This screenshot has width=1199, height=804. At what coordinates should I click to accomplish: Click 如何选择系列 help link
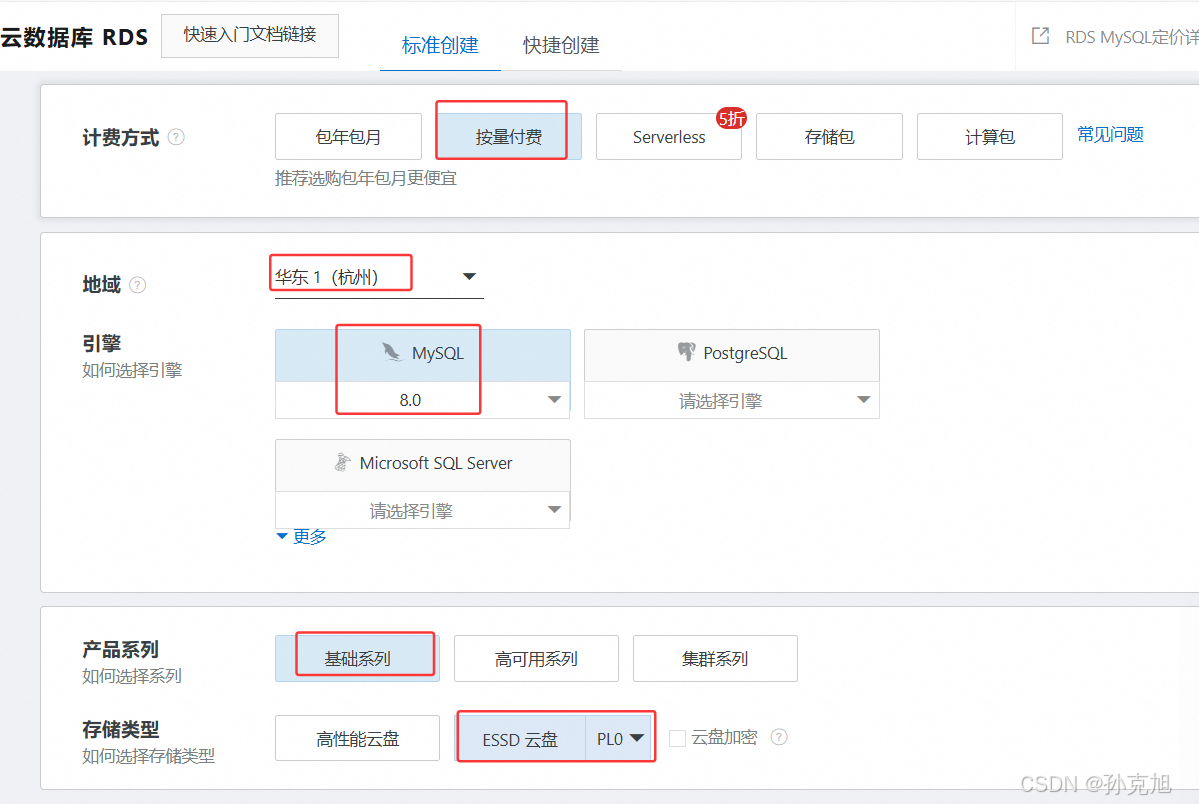click(x=132, y=675)
